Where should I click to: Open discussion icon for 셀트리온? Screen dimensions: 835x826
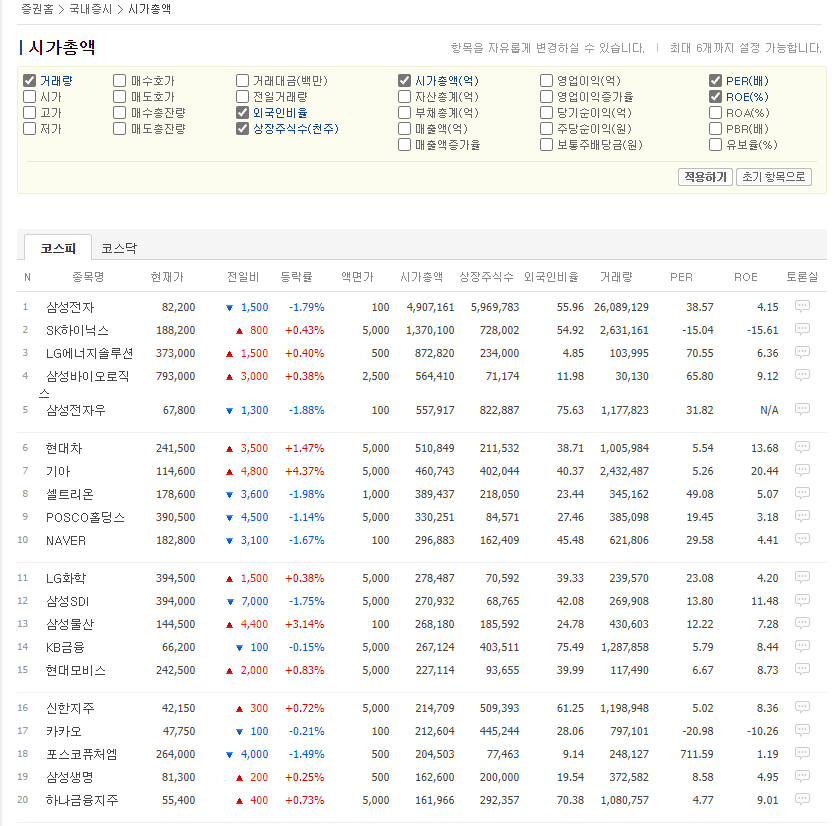(802, 493)
